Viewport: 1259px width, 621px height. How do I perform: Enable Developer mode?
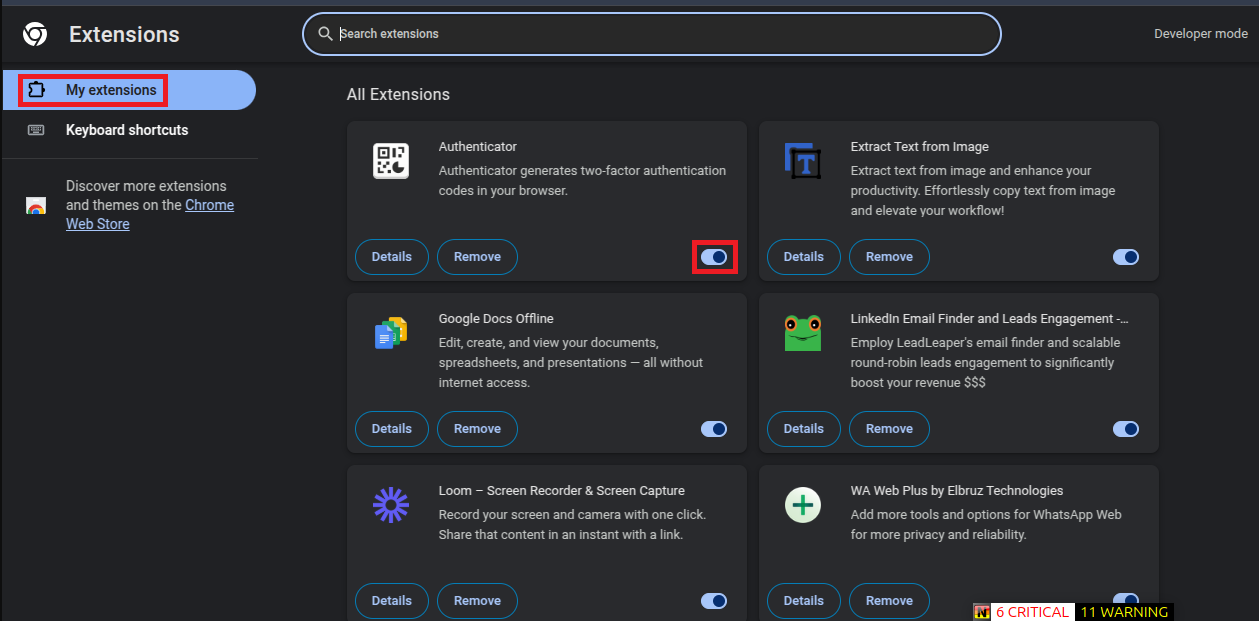coord(1200,34)
